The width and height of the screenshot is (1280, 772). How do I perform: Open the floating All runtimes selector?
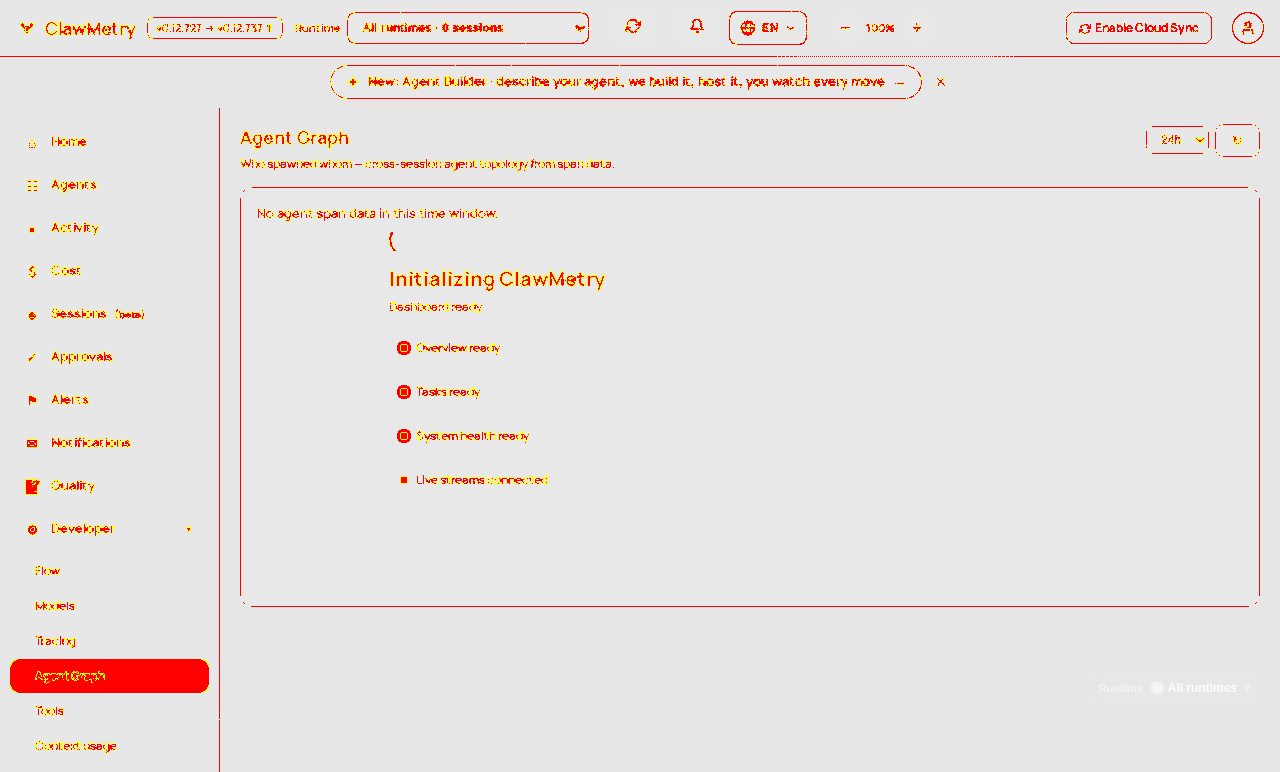tap(1174, 688)
